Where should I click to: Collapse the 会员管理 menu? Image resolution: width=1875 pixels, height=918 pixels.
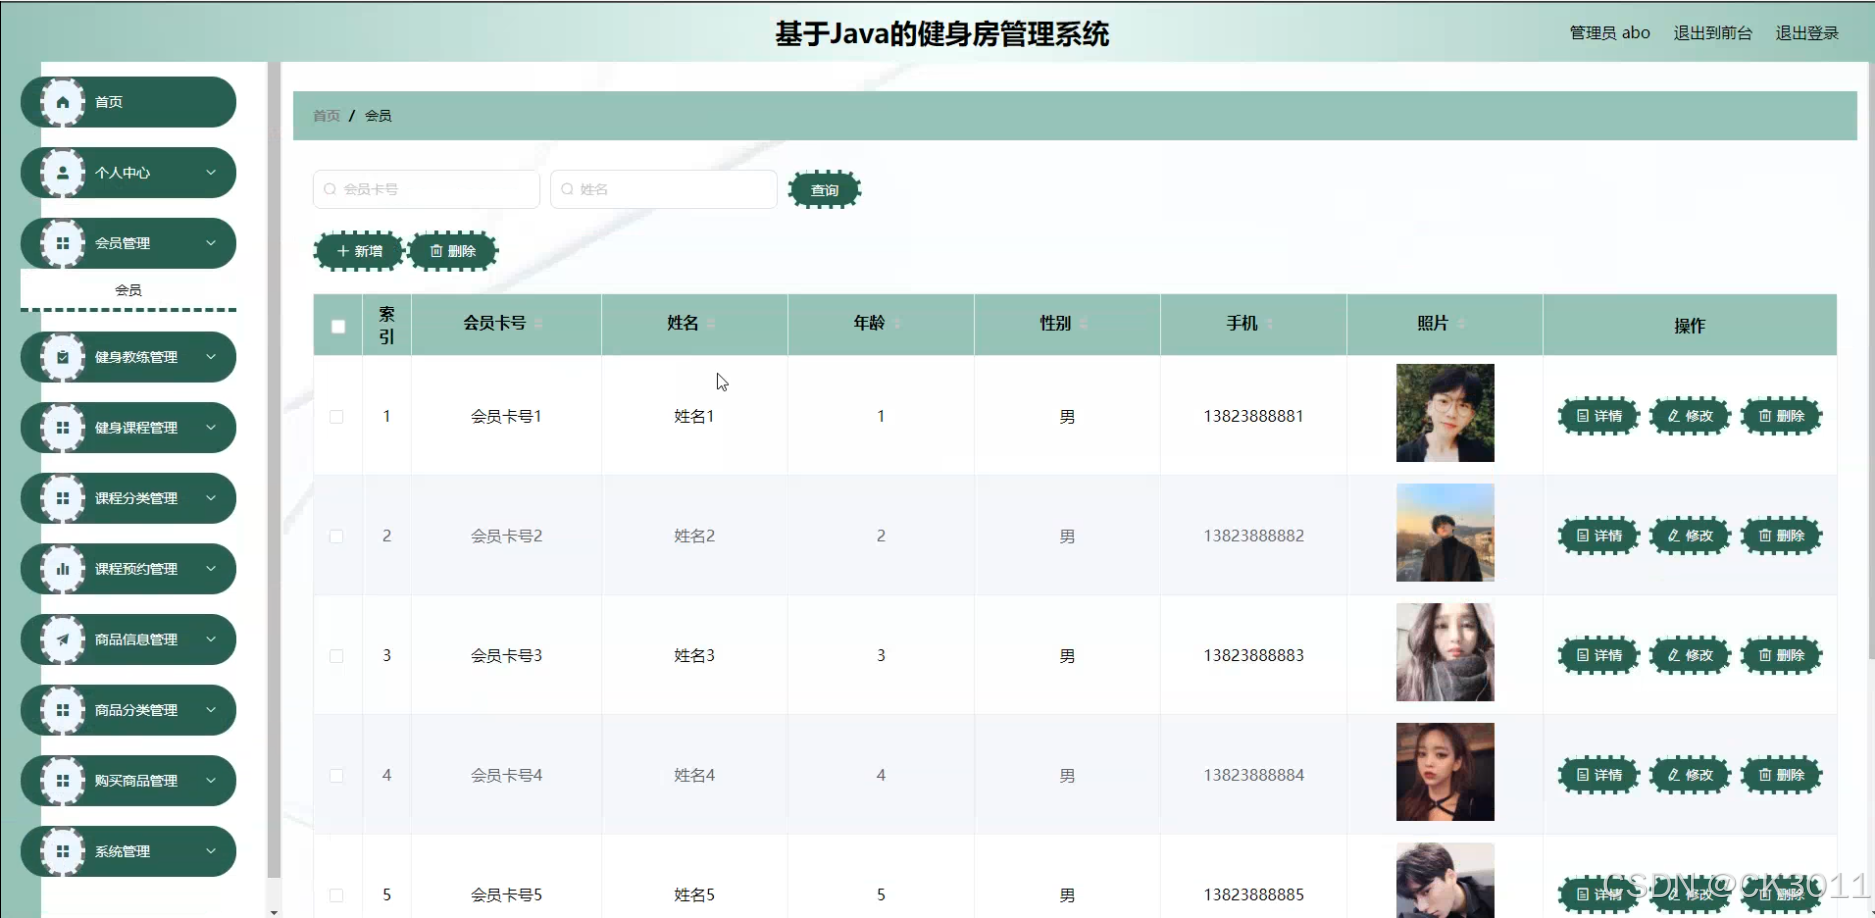click(210, 243)
